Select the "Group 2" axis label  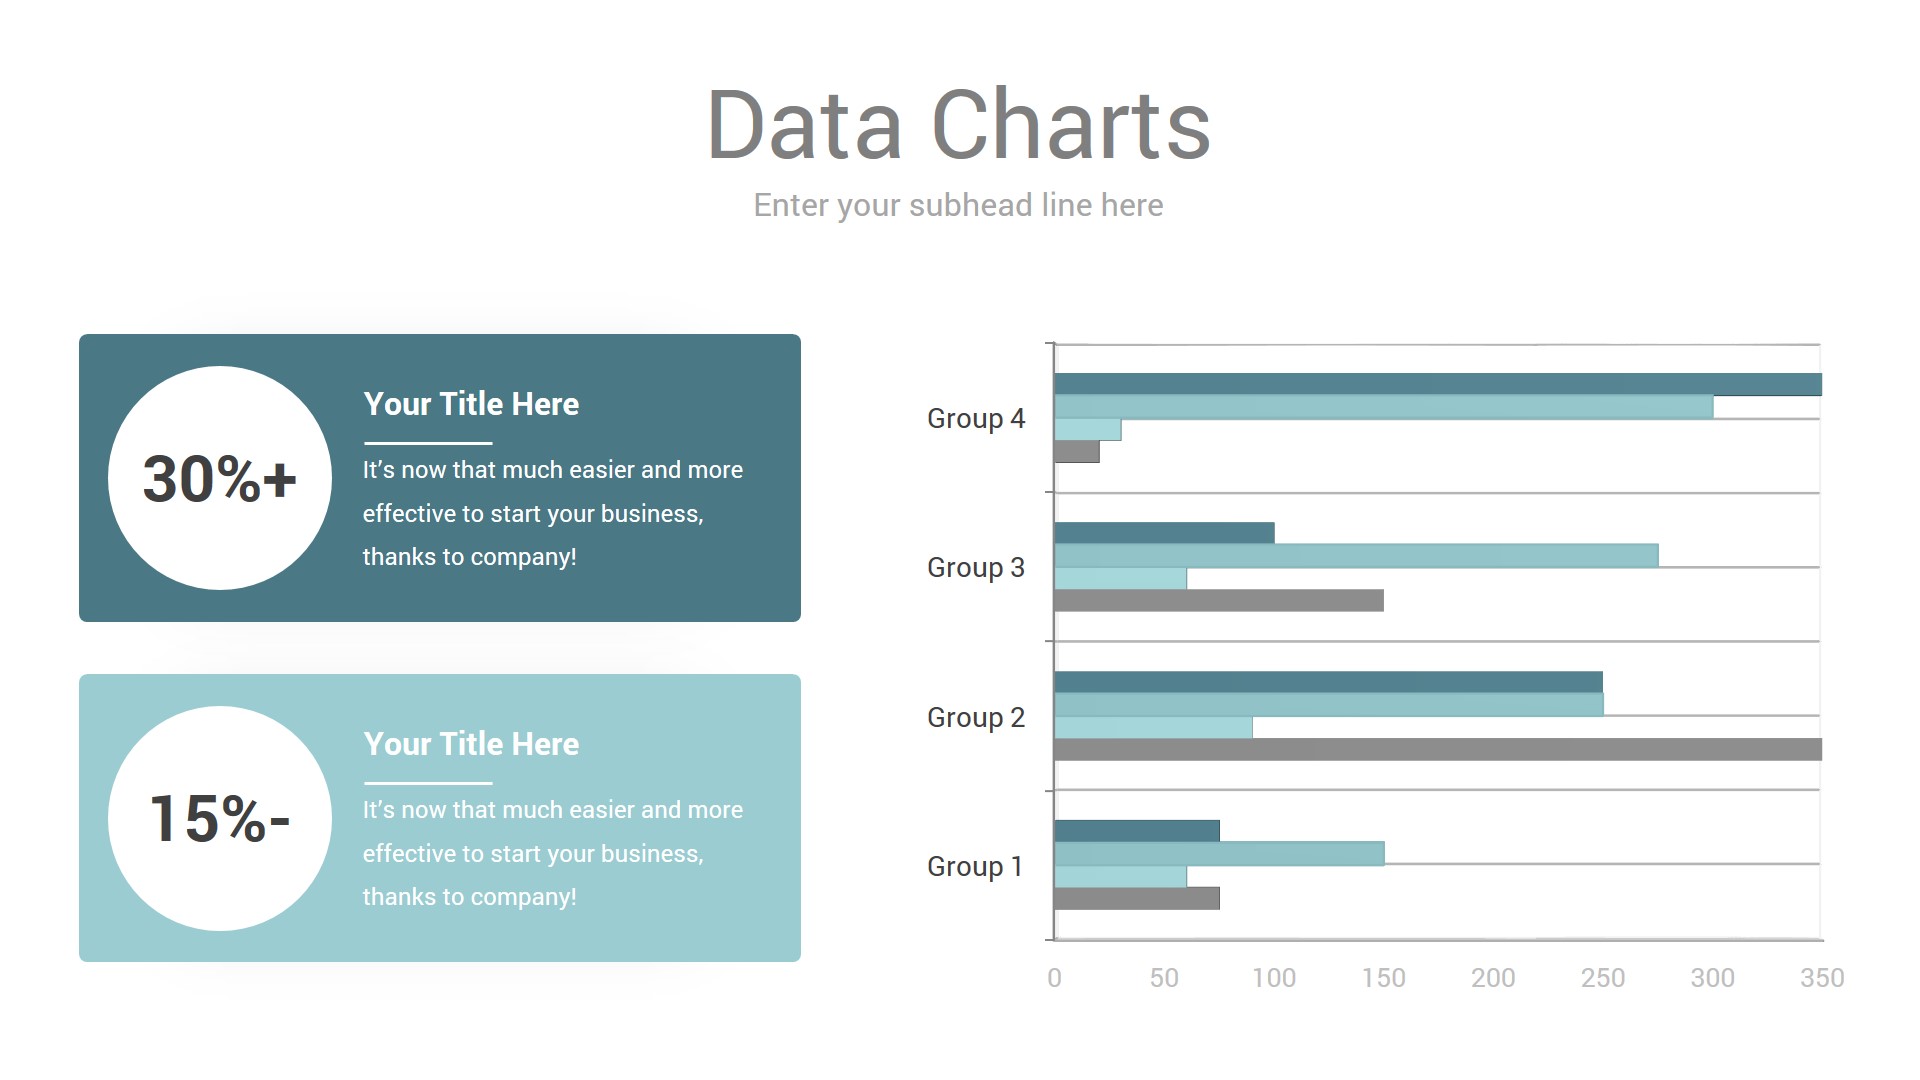tap(976, 717)
